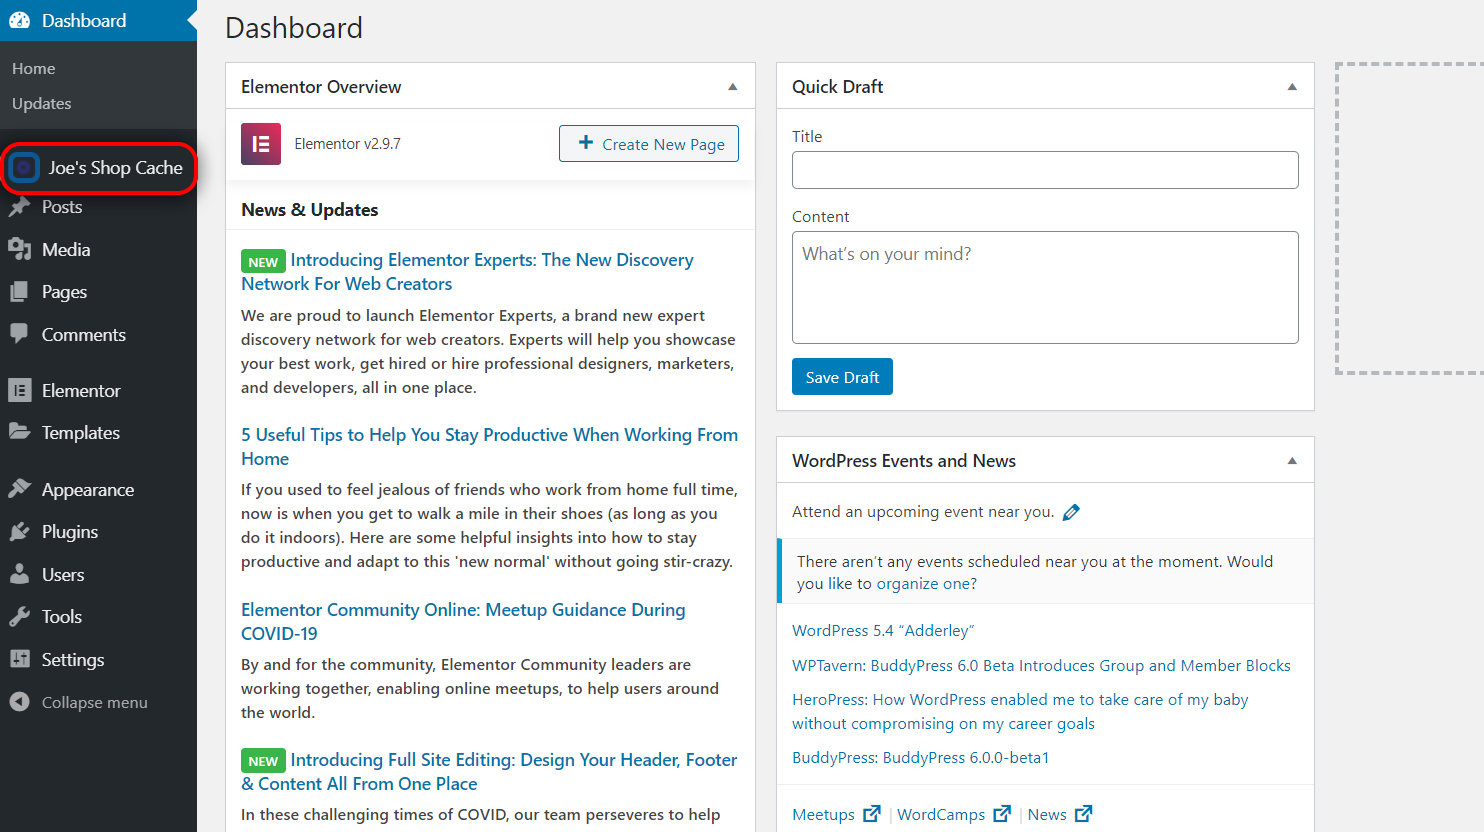This screenshot has height=832, width=1484.
Task: Click the Dashboard gauge icon
Action: tap(20, 20)
